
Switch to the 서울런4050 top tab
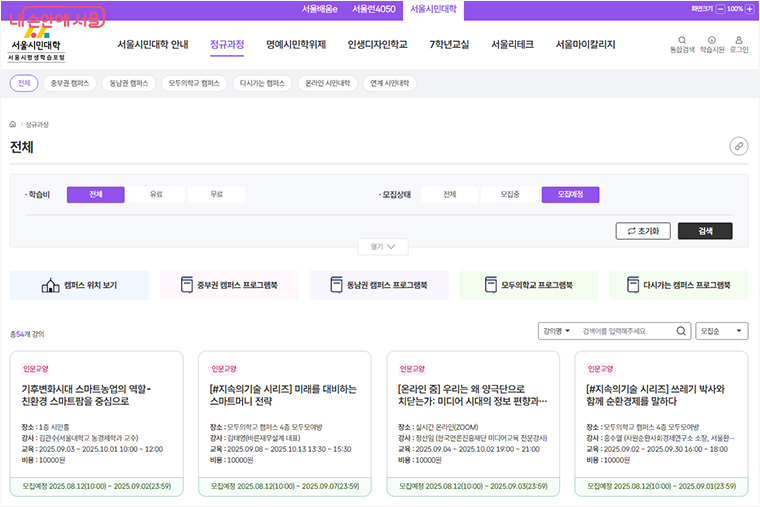pyautogui.click(x=374, y=9)
